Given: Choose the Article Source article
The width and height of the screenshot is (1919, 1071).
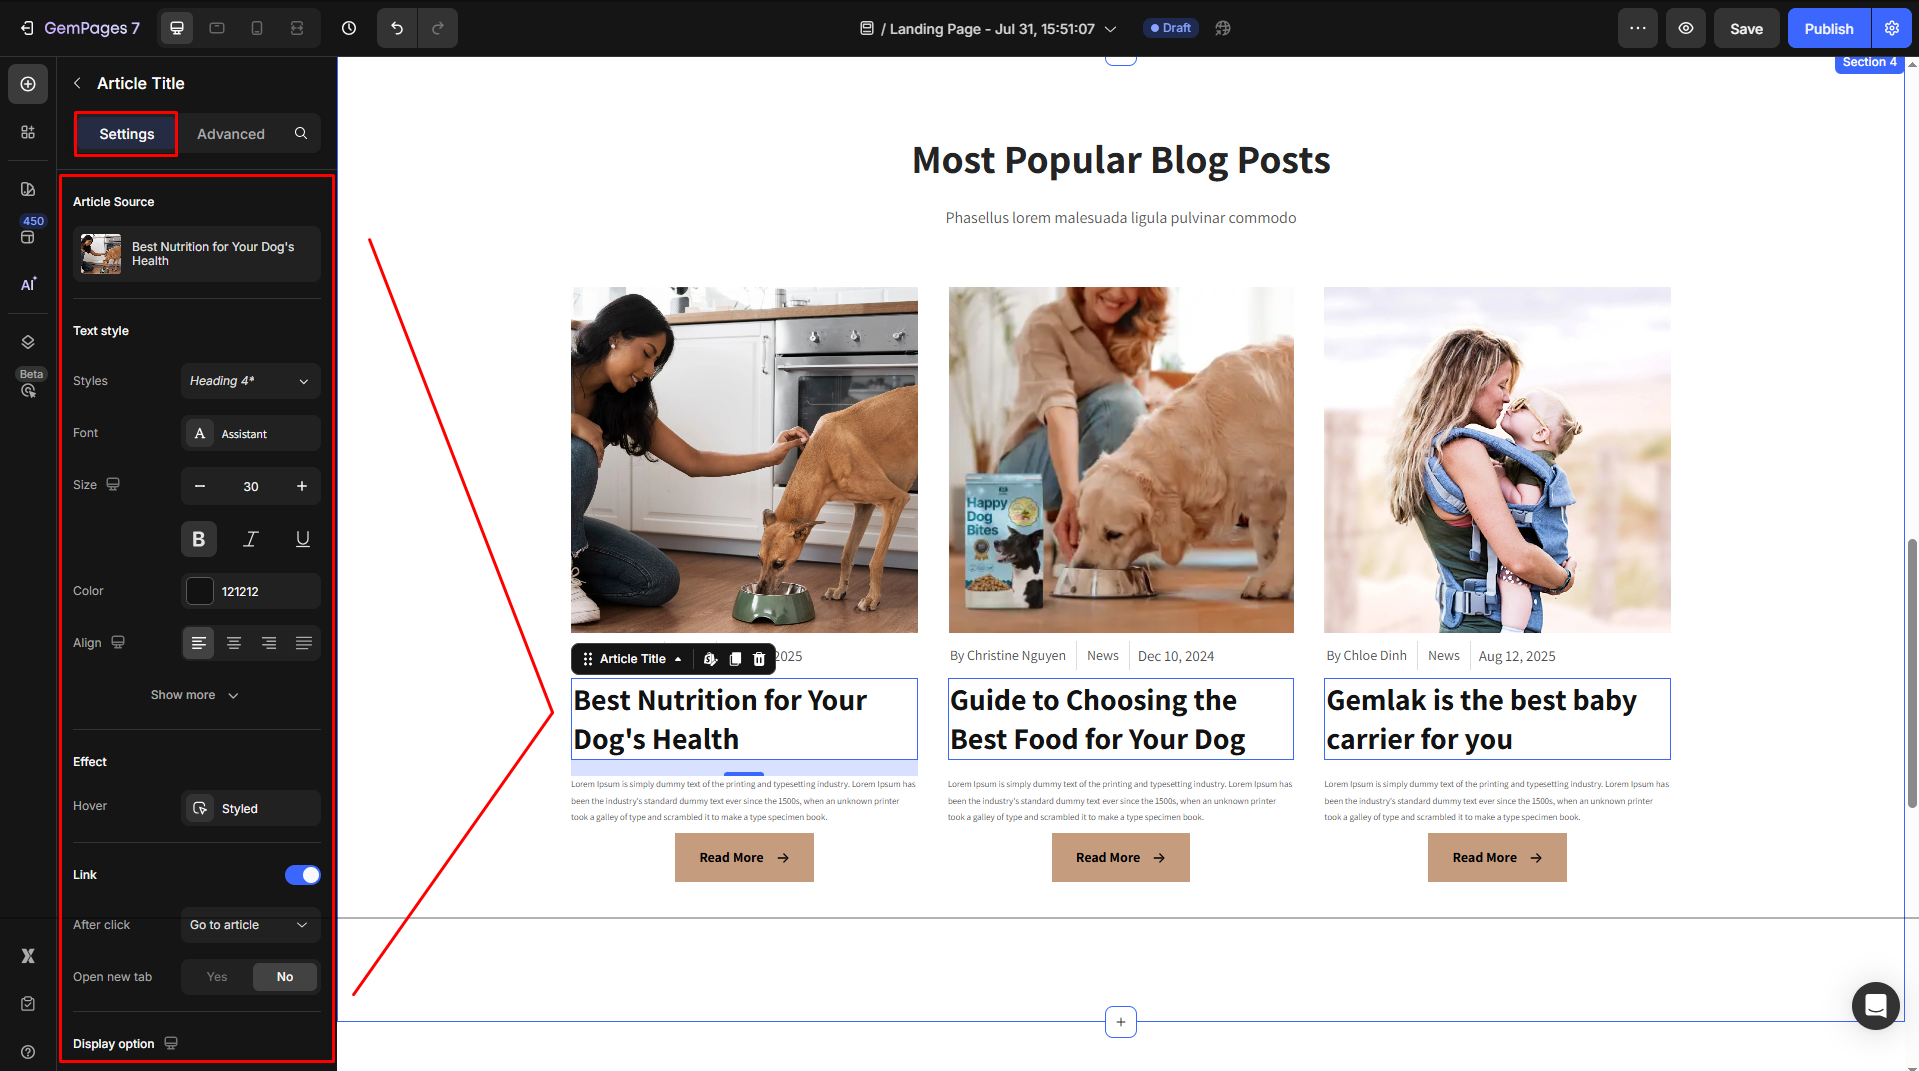Looking at the screenshot, I should (197, 254).
